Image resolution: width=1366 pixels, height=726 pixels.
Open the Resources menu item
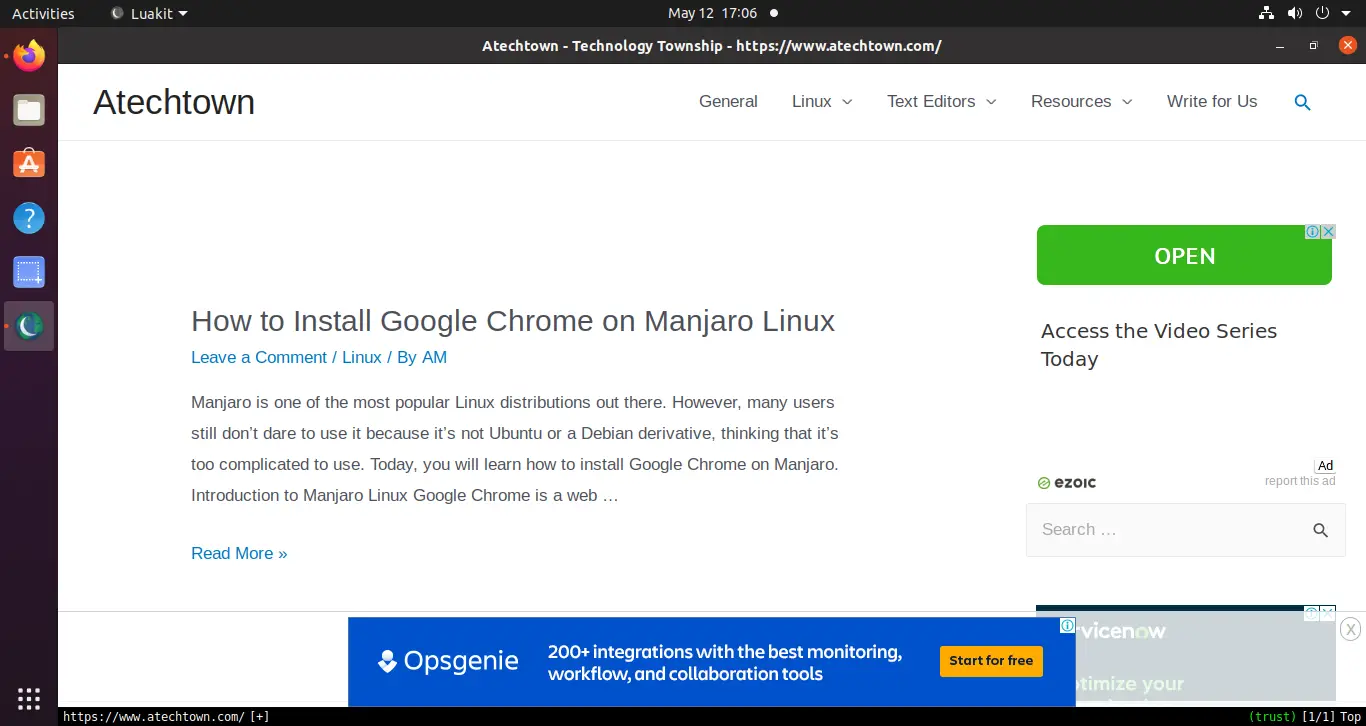pos(1071,102)
